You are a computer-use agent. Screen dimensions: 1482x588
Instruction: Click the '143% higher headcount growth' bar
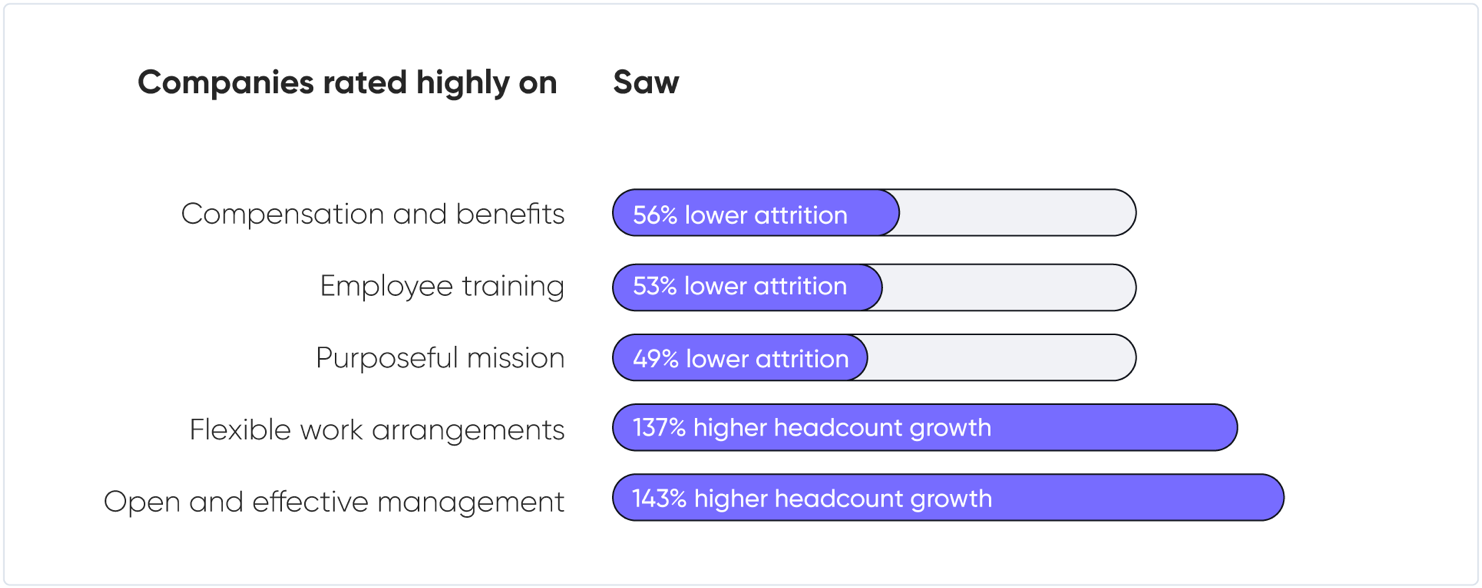948,498
